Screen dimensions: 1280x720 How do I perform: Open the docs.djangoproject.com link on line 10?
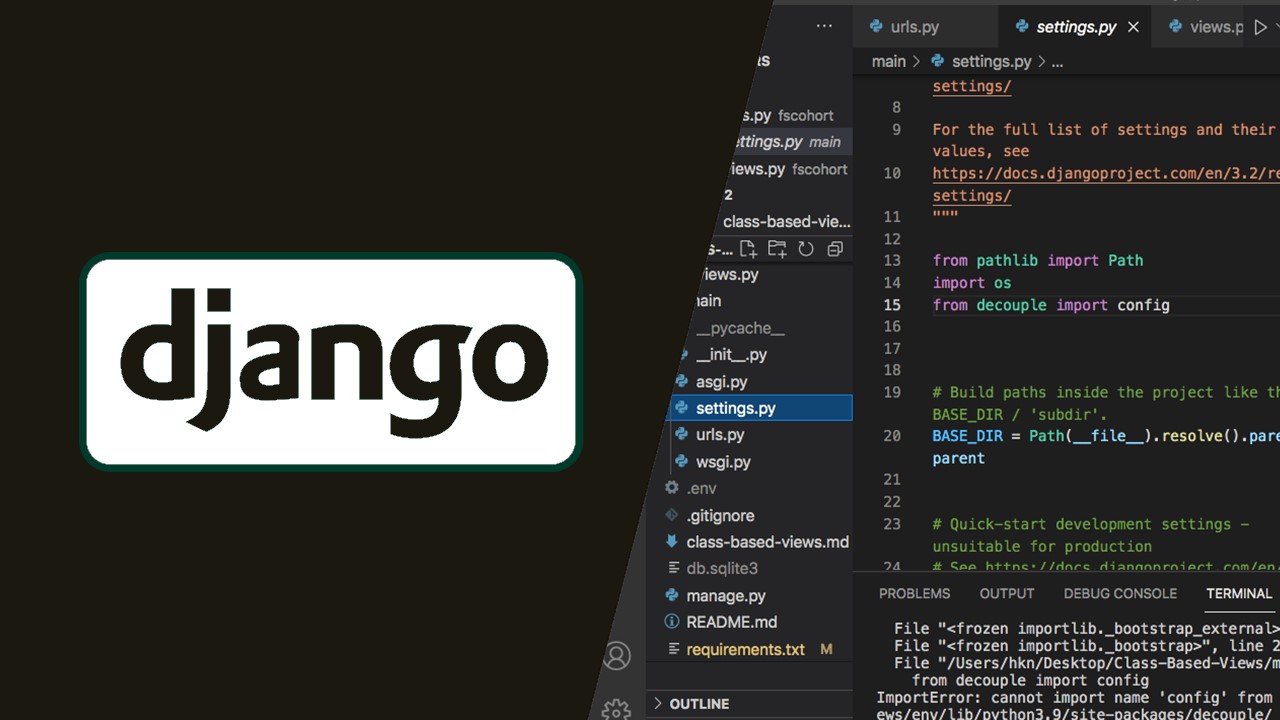1106,173
